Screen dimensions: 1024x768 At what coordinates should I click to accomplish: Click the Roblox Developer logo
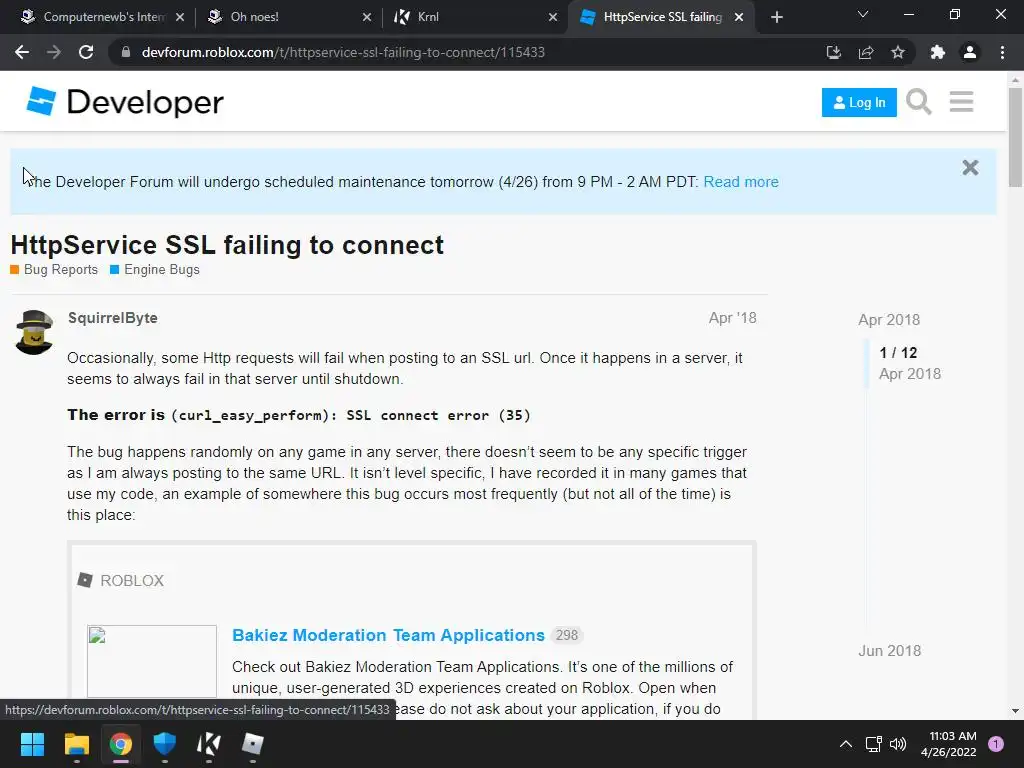125,102
